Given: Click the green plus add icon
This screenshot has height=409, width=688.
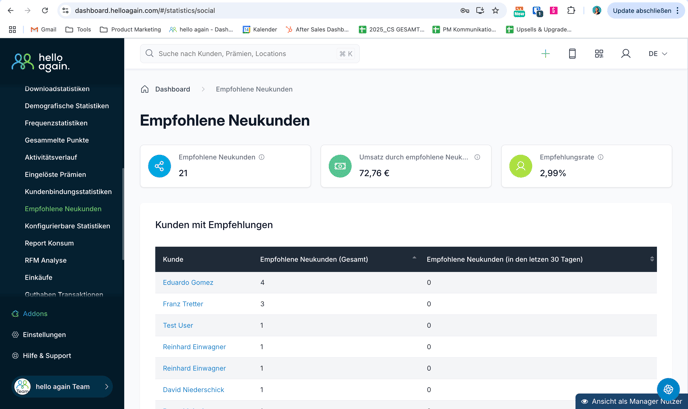Looking at the screenshot, I should point(545,54).
